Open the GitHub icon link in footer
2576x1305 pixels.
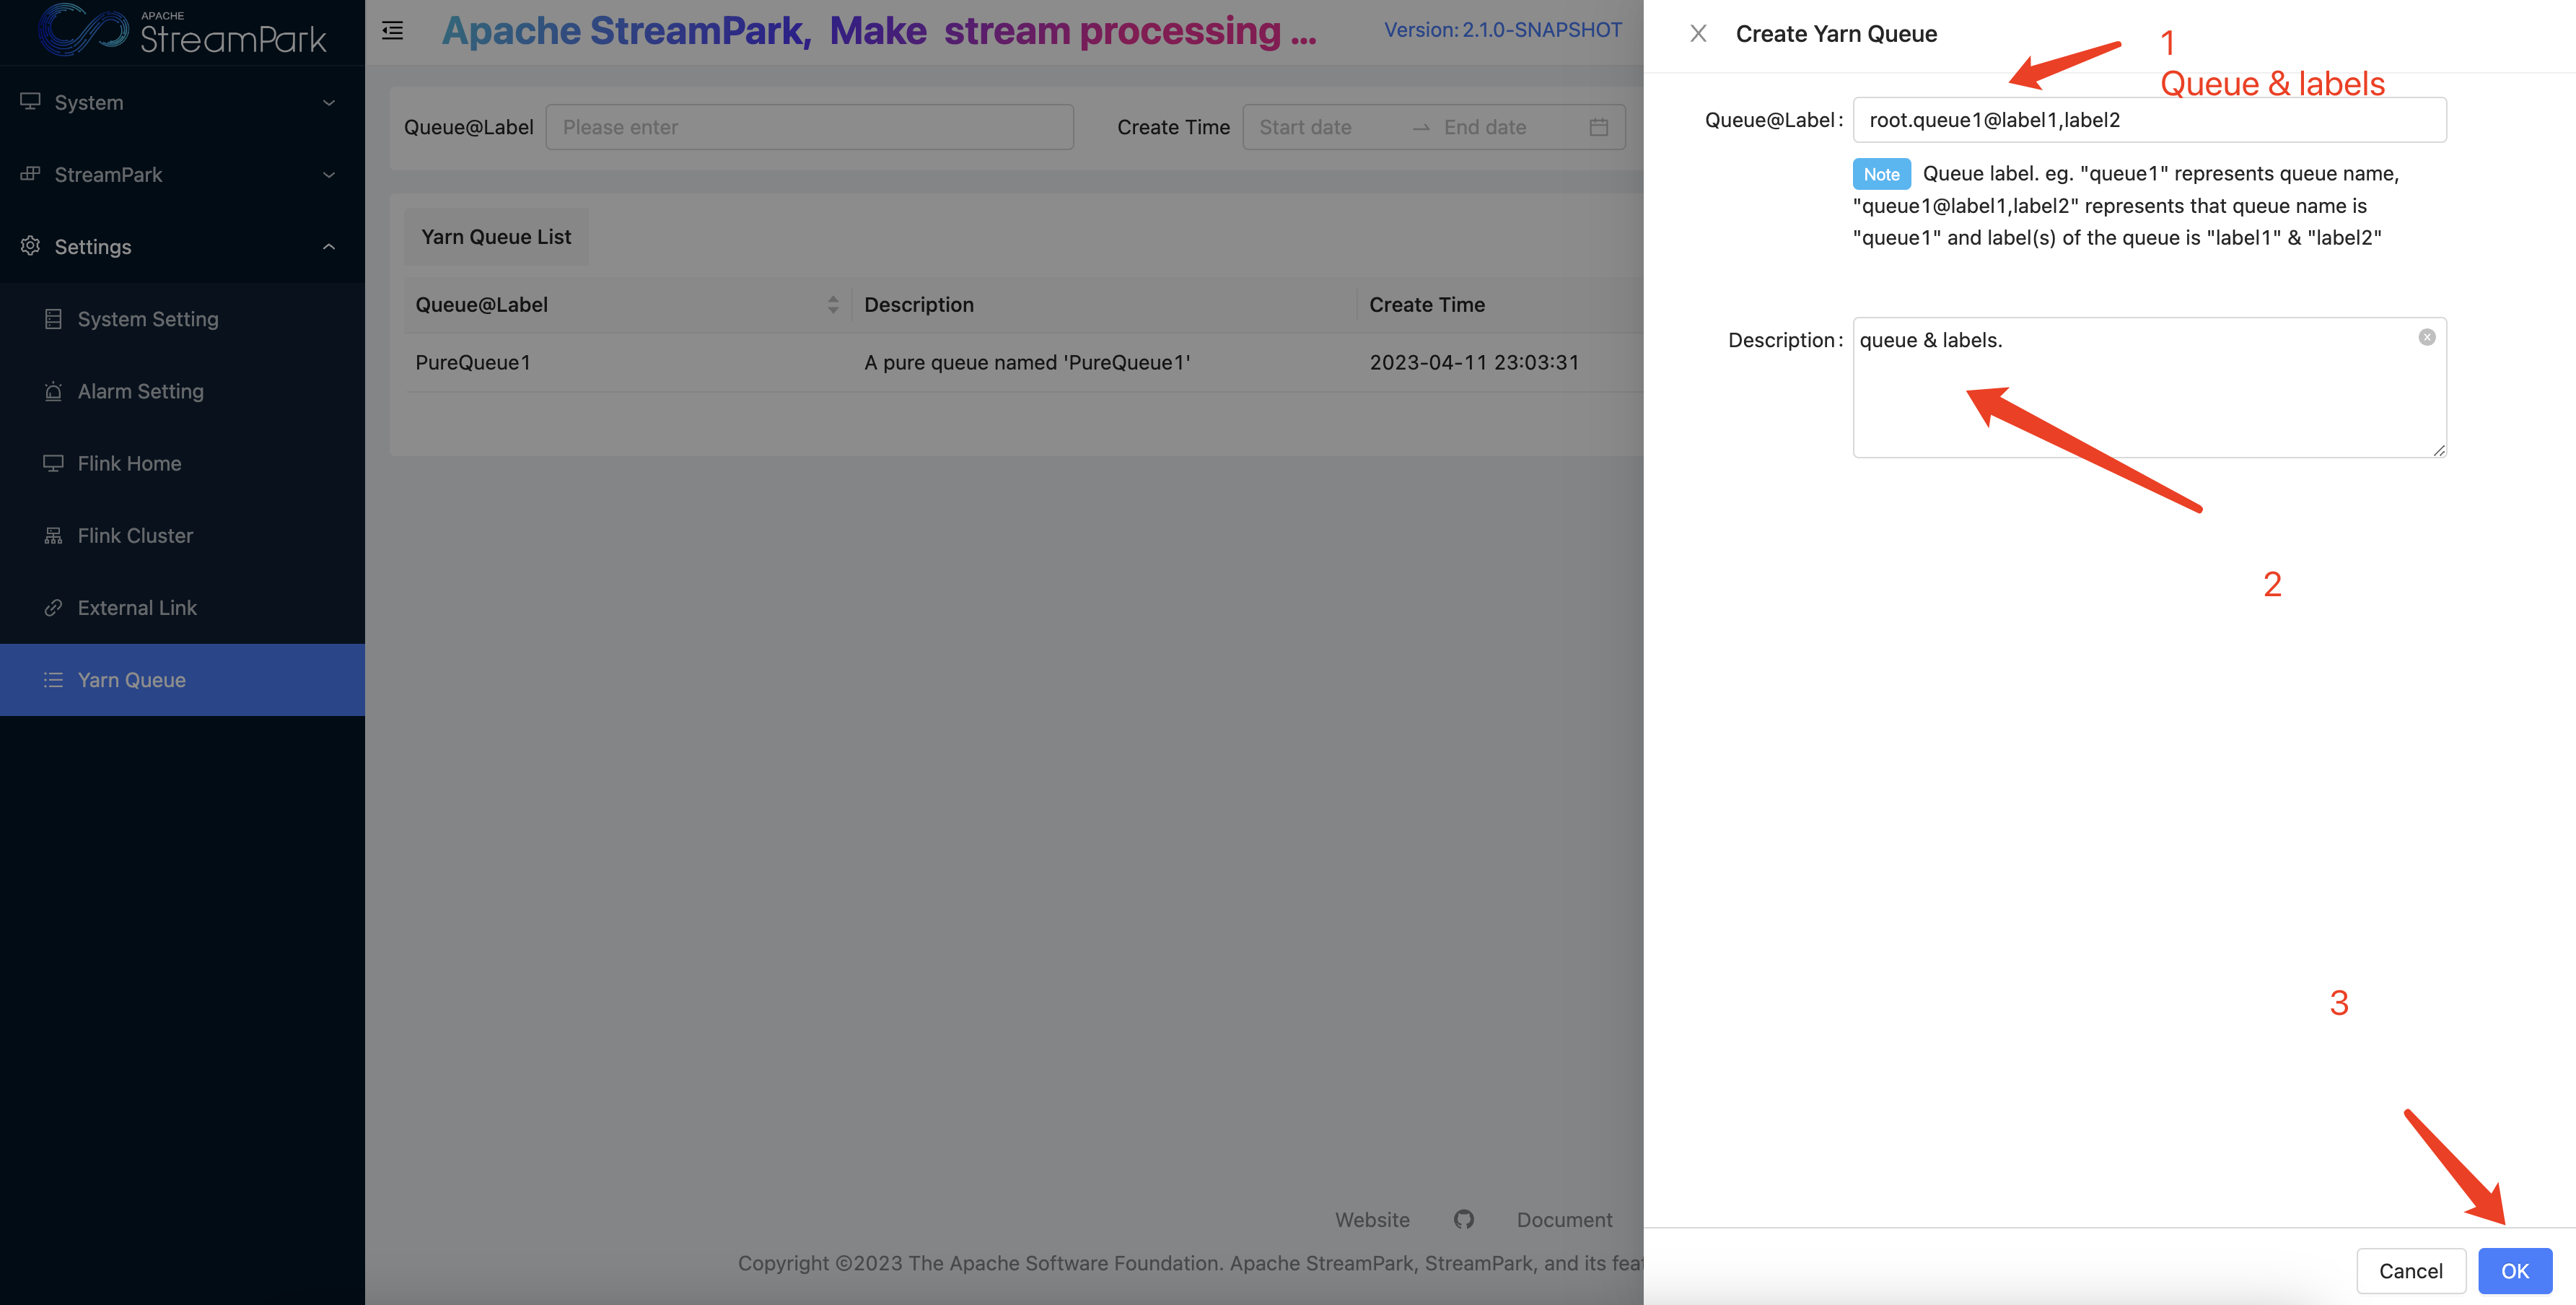1463,1219
